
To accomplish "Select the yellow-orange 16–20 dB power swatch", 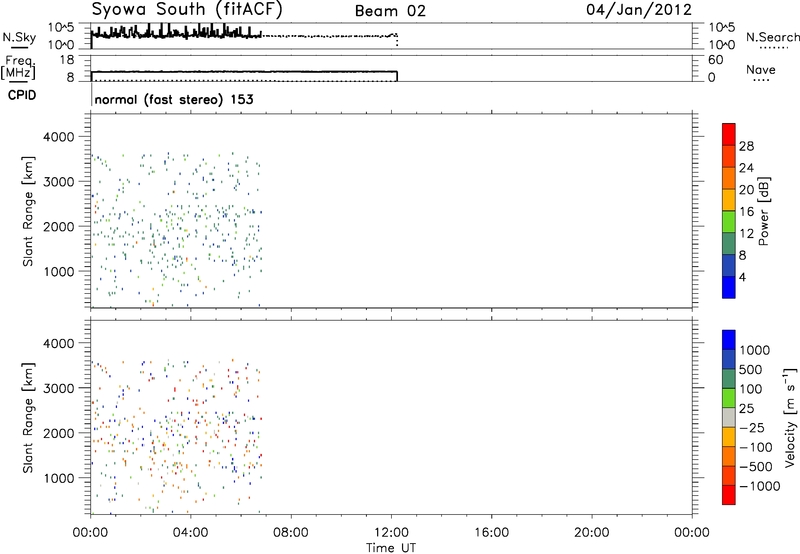I will pyautogui.click(x=729, y=199).
